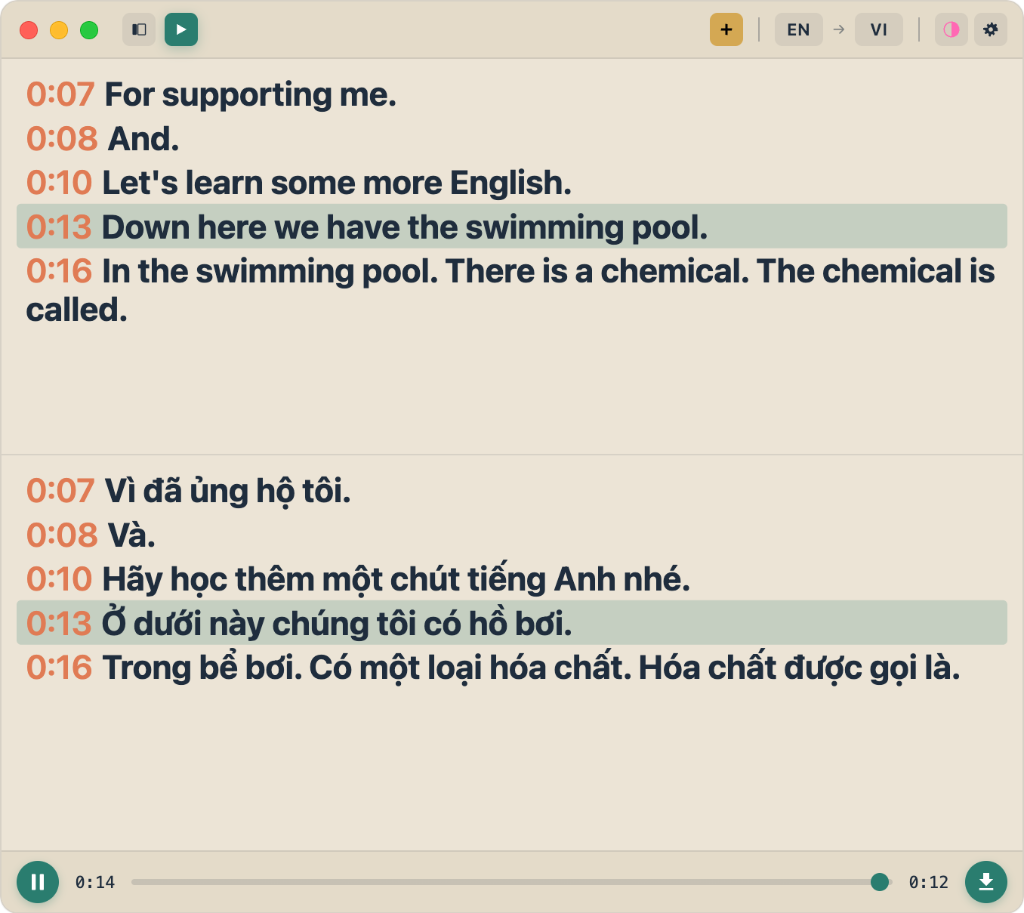Click the green play button in toolbar
Screen dimensions: 1024x913
(x=181, y=30)
